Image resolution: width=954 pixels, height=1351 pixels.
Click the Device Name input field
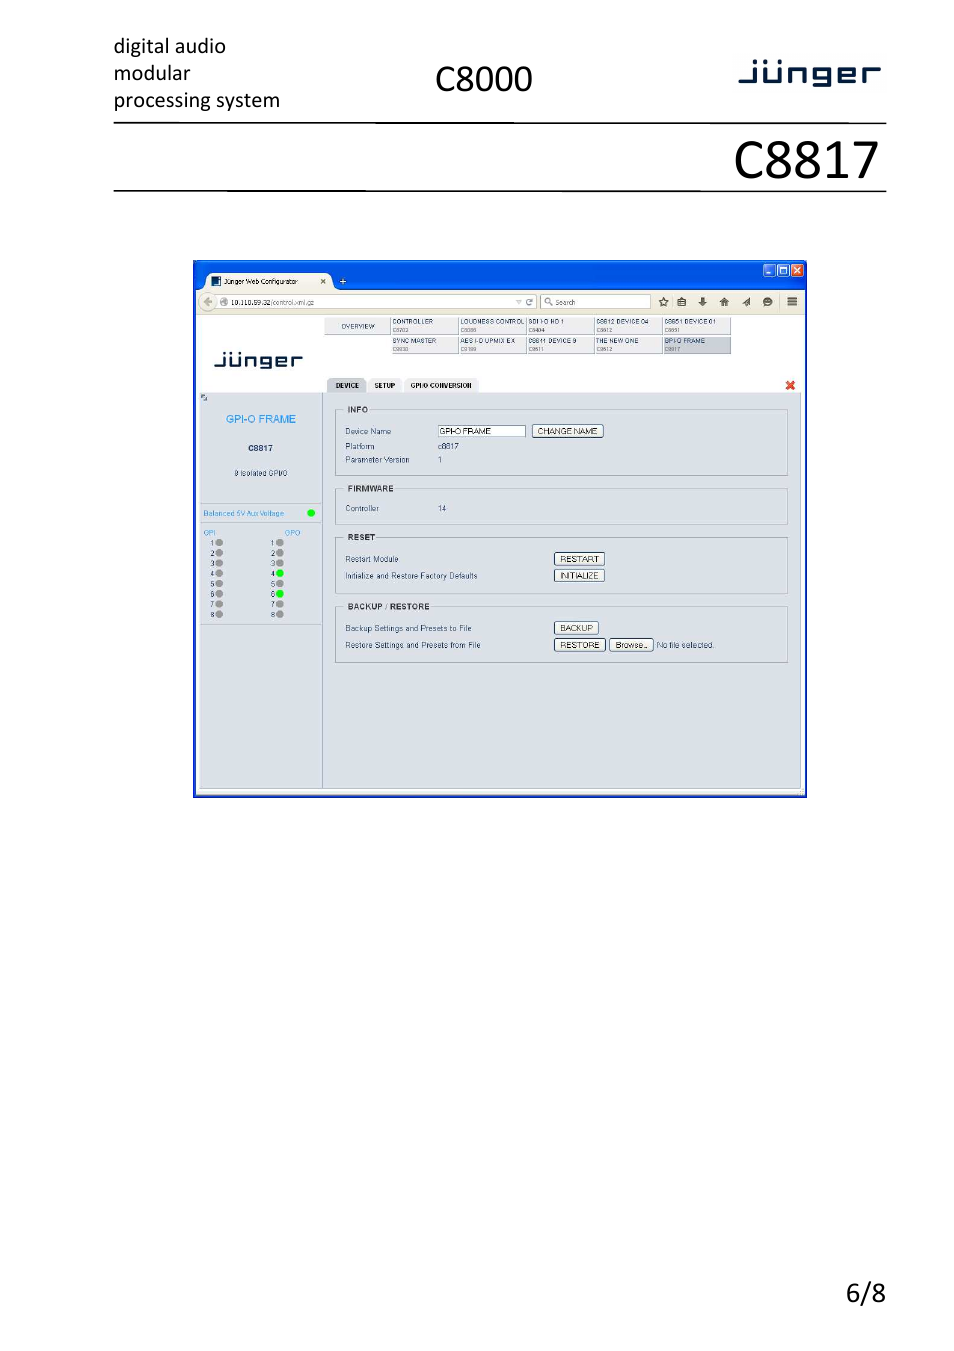pos(481,431)
